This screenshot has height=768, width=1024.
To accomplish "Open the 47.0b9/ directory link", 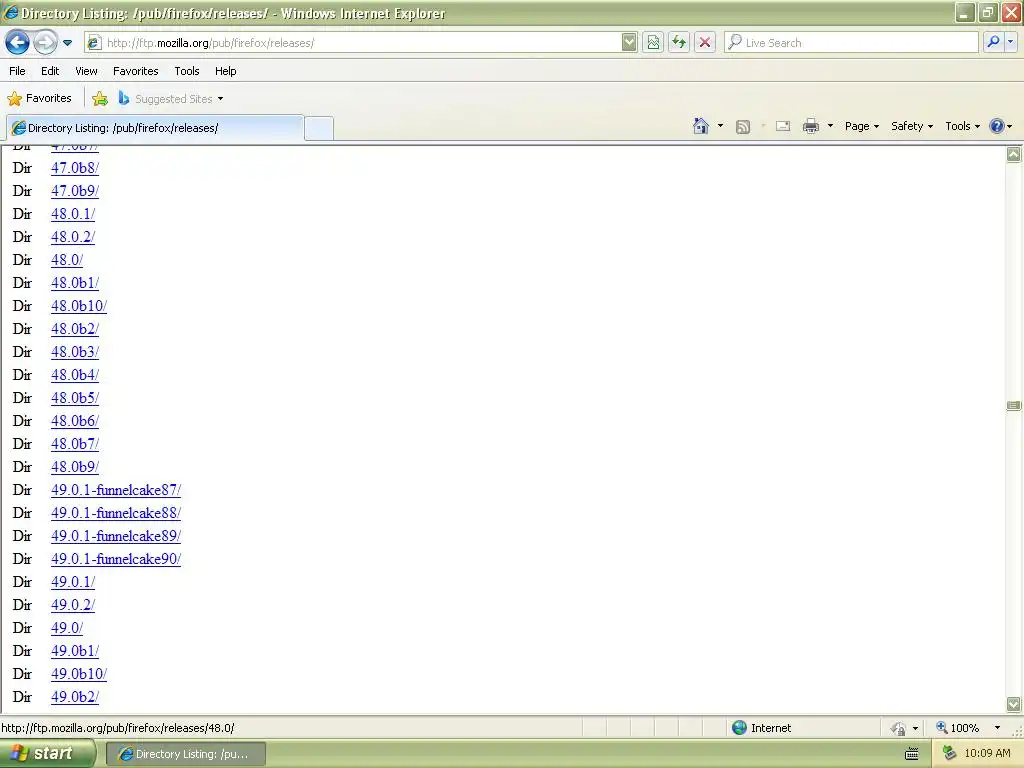I will [75, 191].
